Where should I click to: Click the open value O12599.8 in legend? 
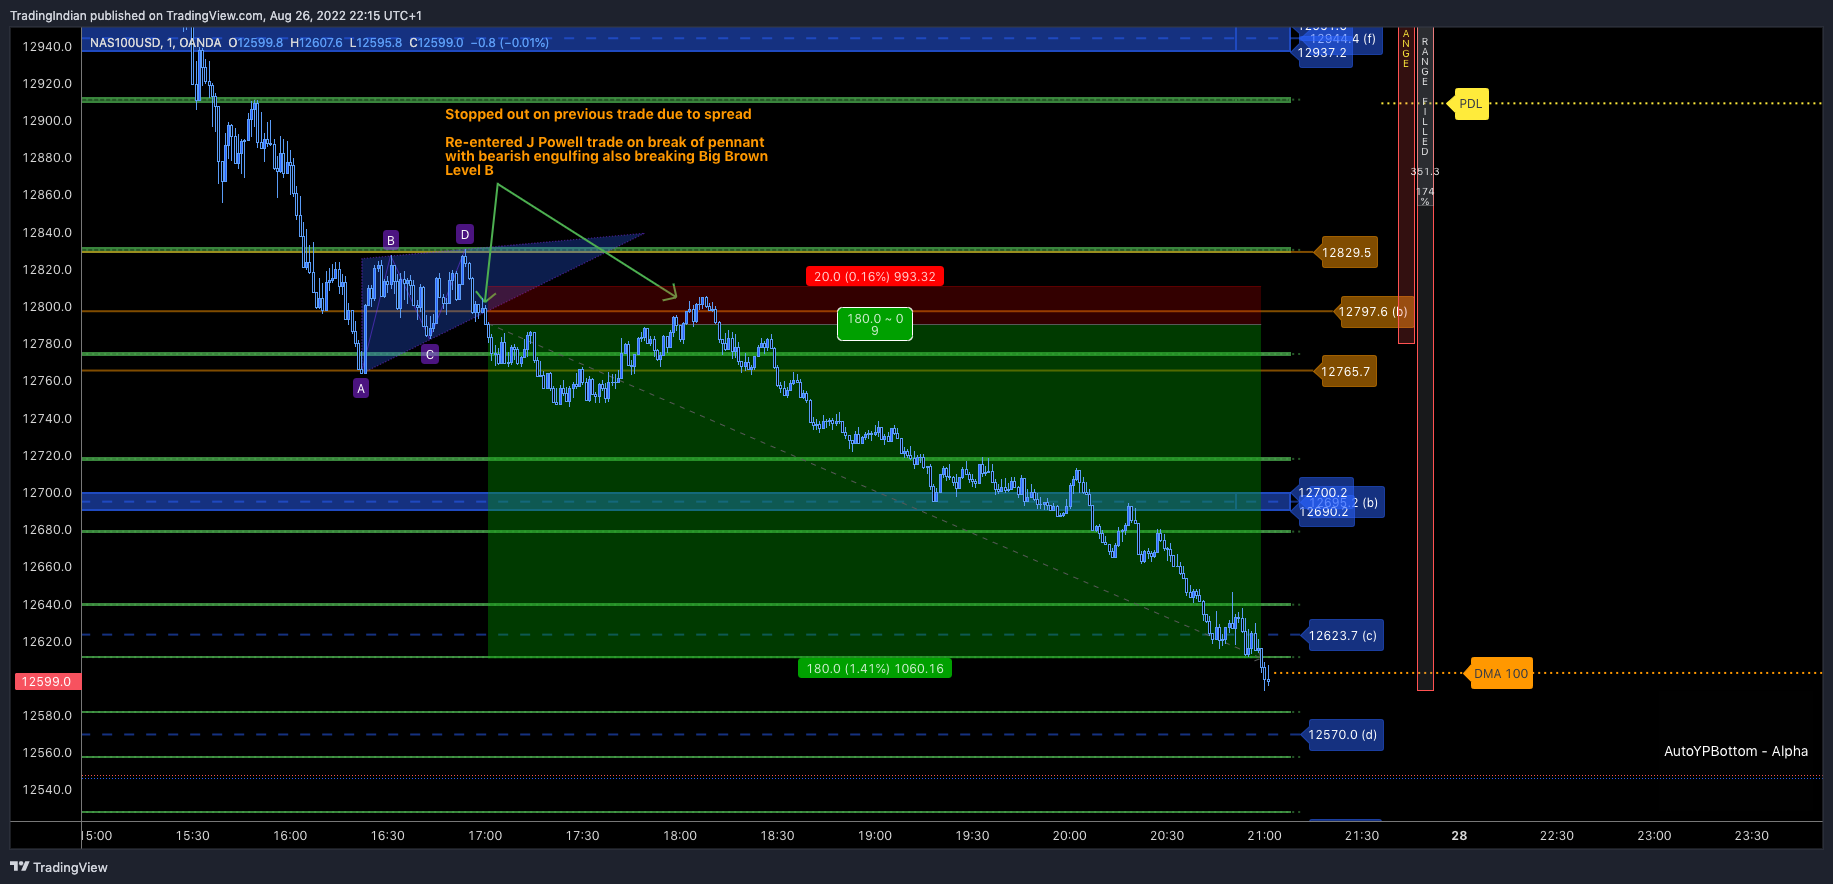(256, 43)
